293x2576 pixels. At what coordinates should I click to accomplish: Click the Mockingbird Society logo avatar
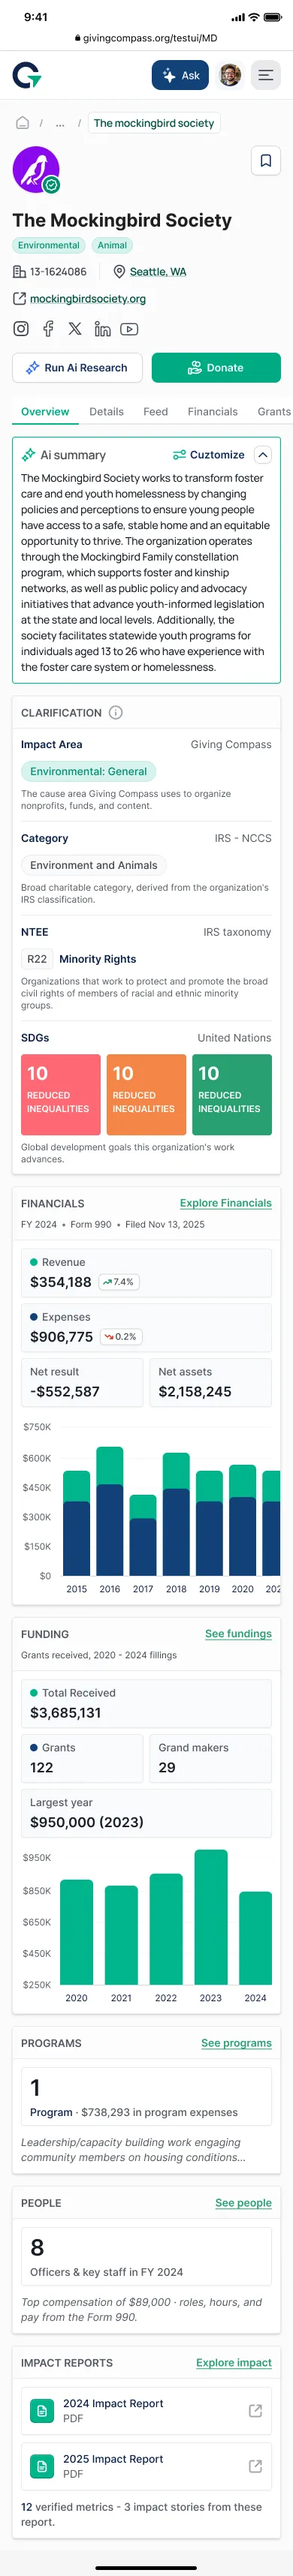click(x=36, y=170)
